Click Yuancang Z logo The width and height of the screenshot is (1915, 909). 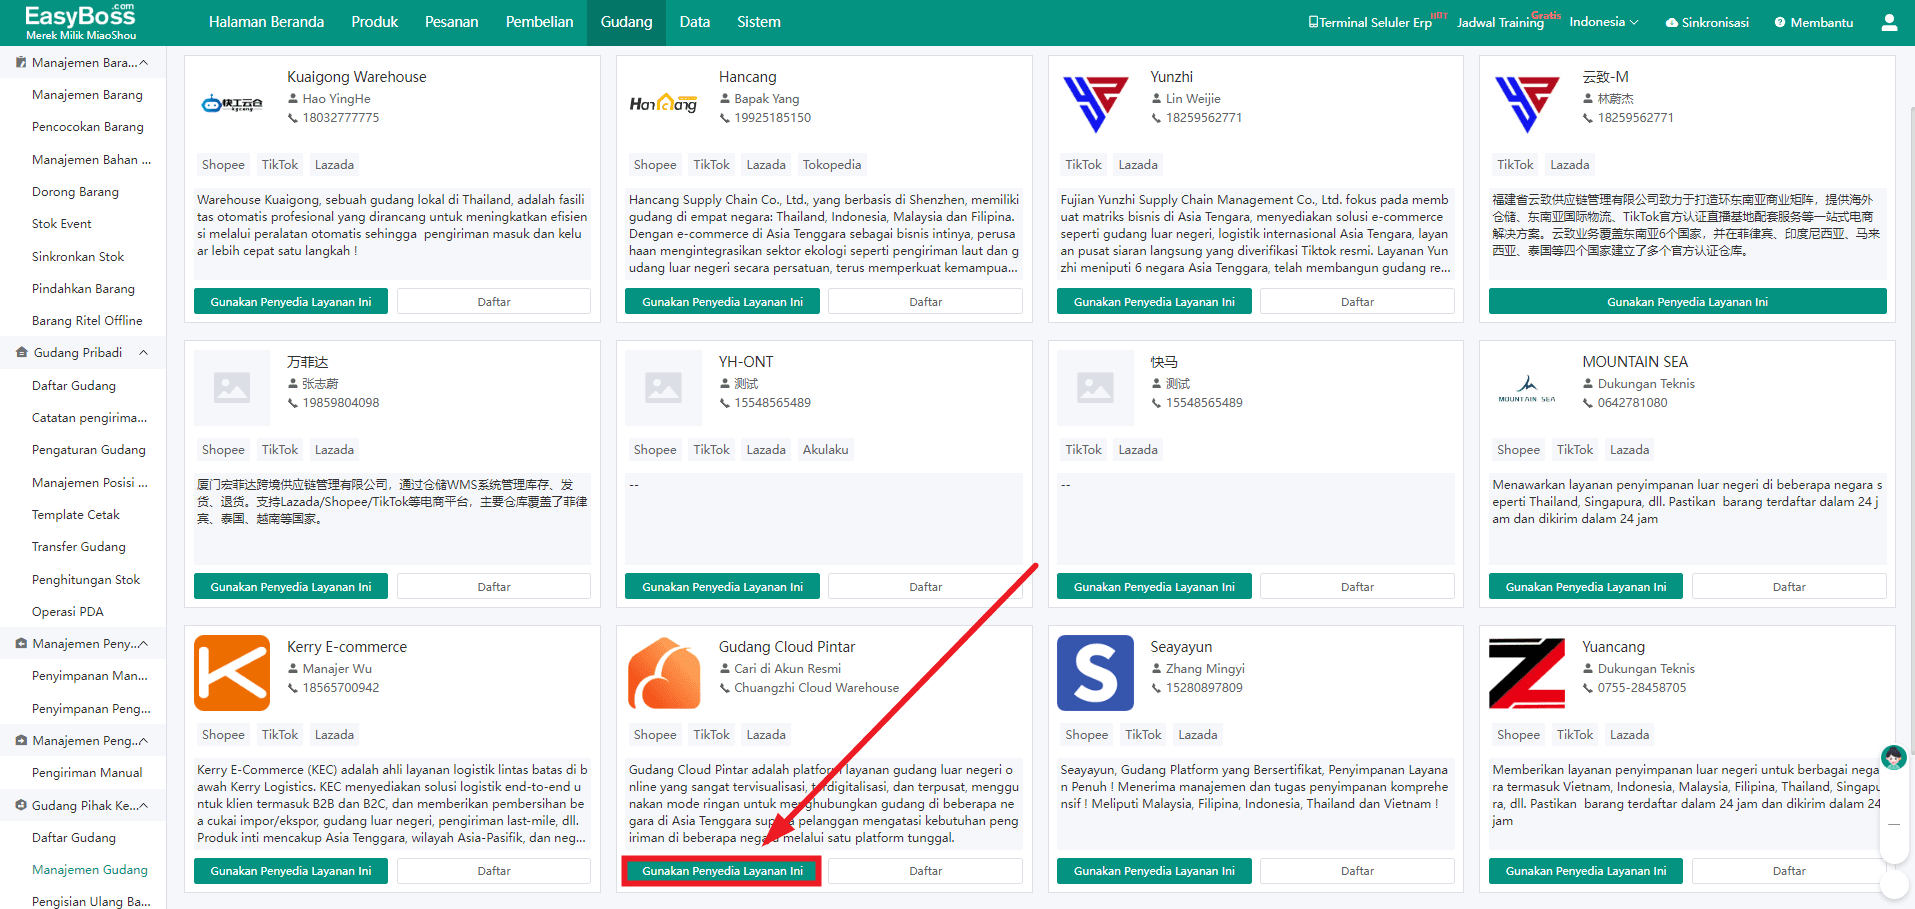click(1527, 673)
